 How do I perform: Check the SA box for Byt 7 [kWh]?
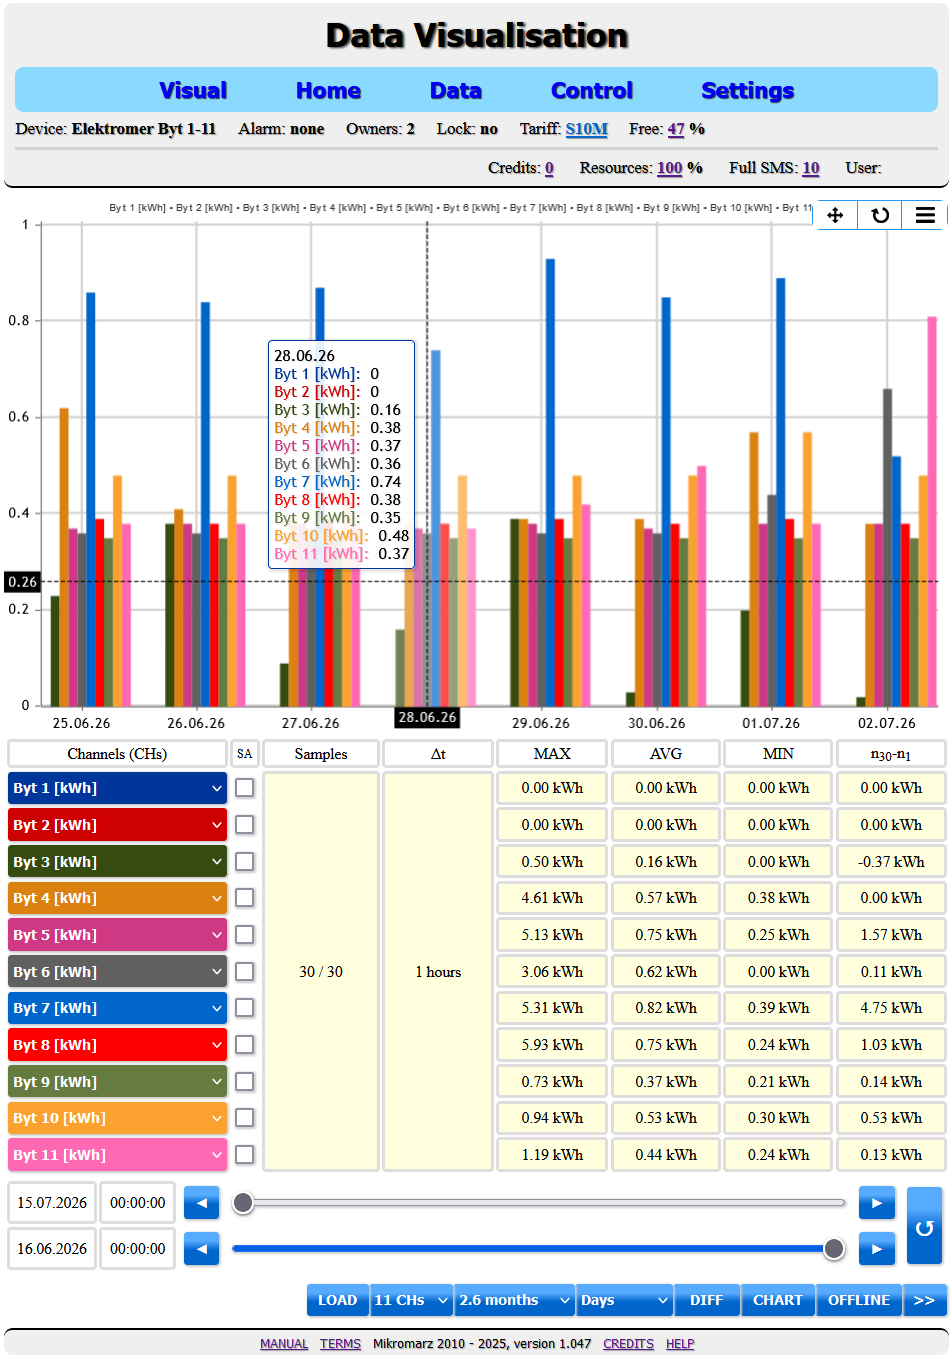(x=244, y=1008)
